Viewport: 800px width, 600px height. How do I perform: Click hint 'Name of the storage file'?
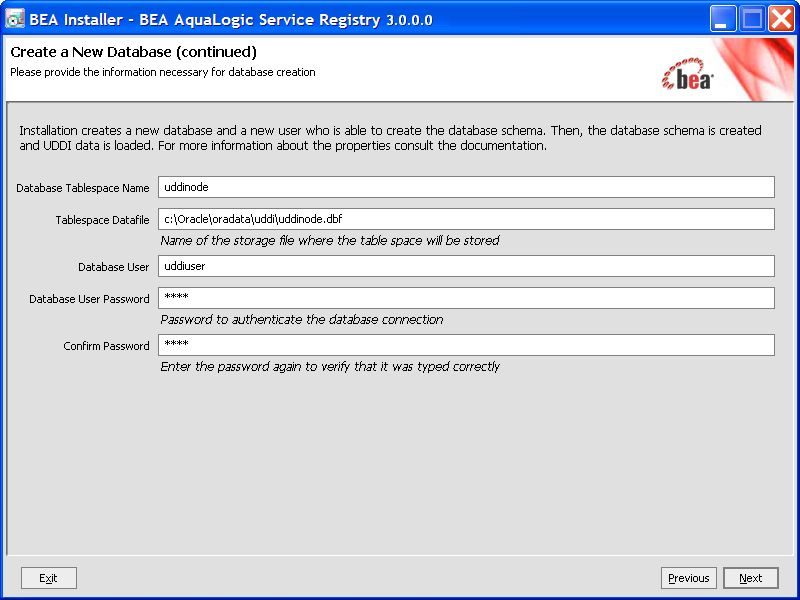tap(330, 240)
